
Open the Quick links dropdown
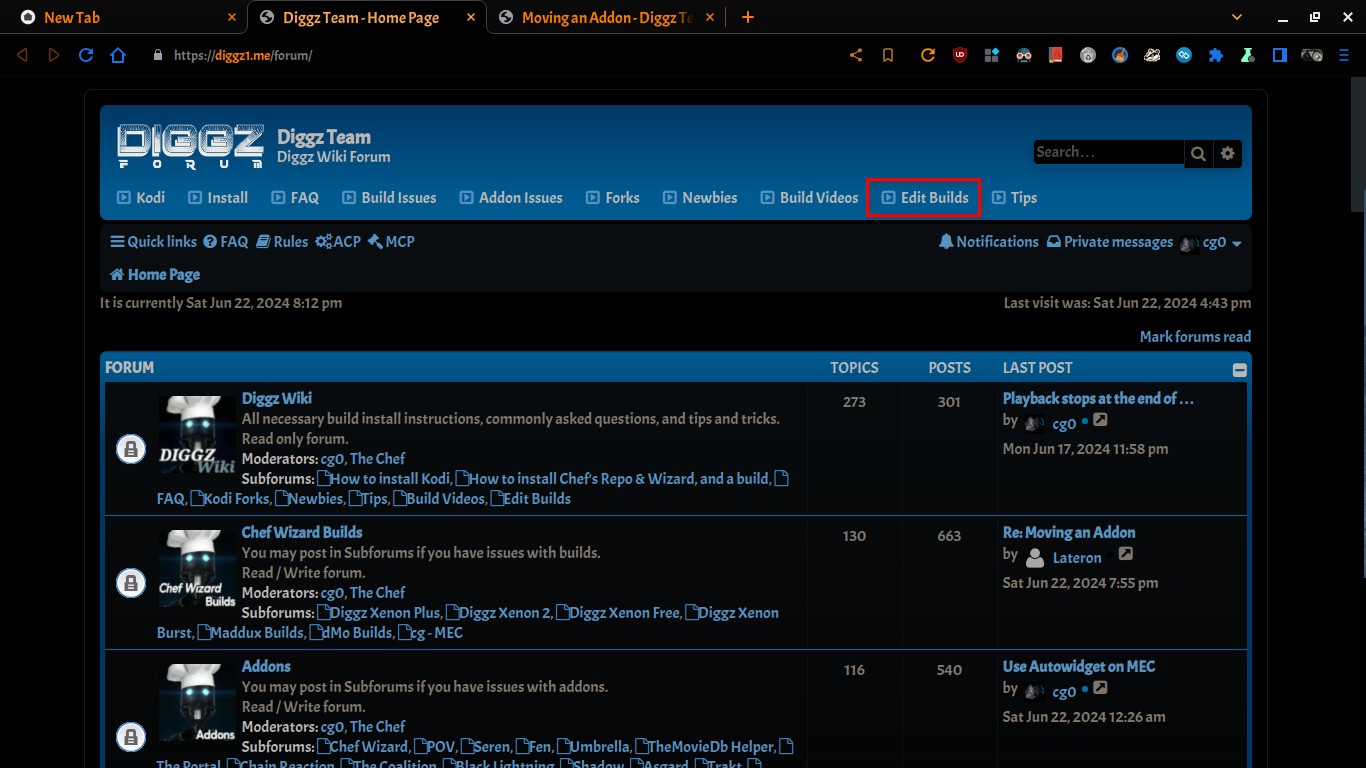coord(154,242)
